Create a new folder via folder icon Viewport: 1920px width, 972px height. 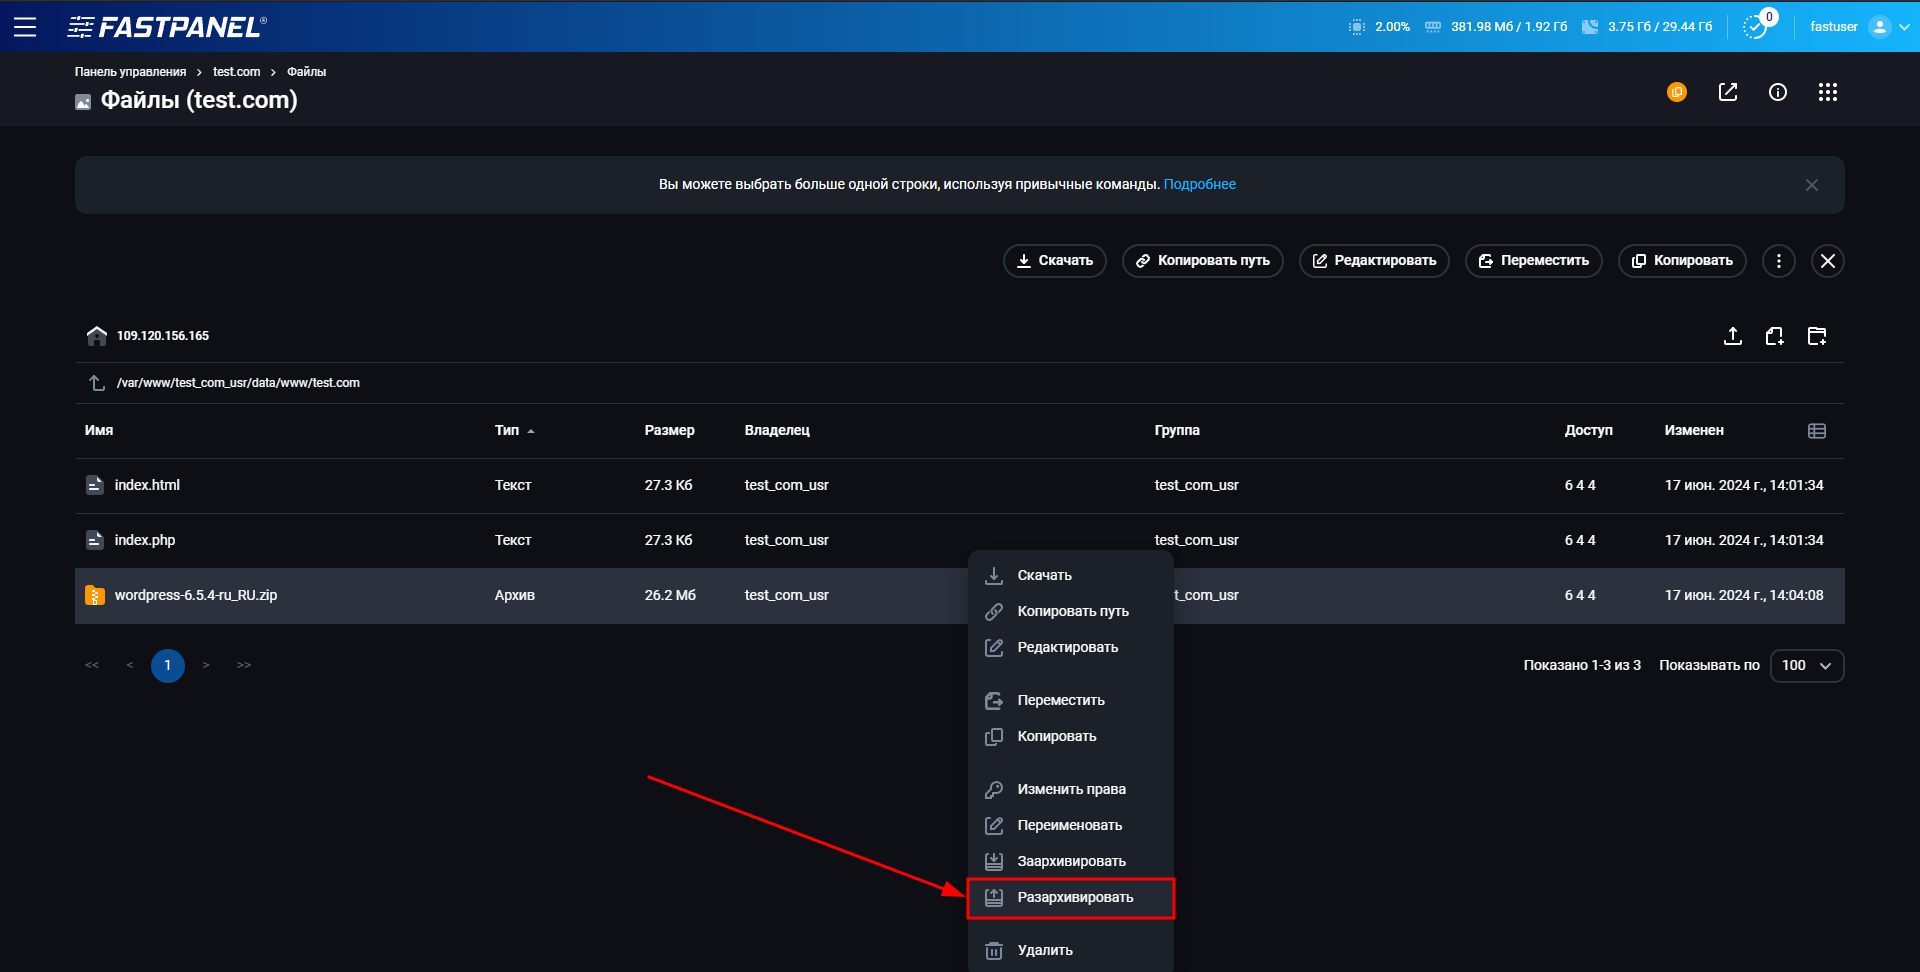tap(1817, 336)
